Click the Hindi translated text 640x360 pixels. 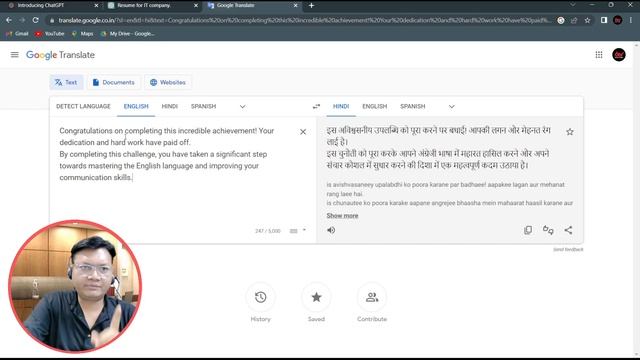coord(439,148)
